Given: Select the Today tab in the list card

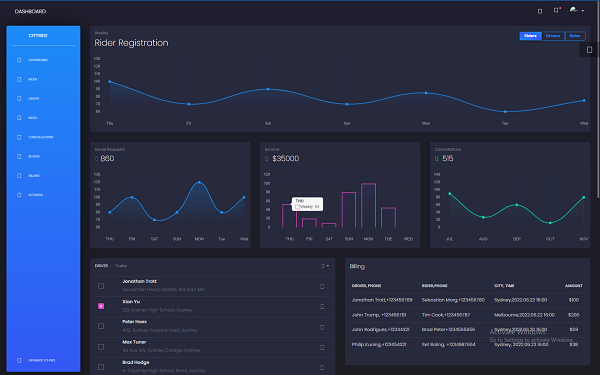Looking at the screenshot, I should (x=121, y=266).
